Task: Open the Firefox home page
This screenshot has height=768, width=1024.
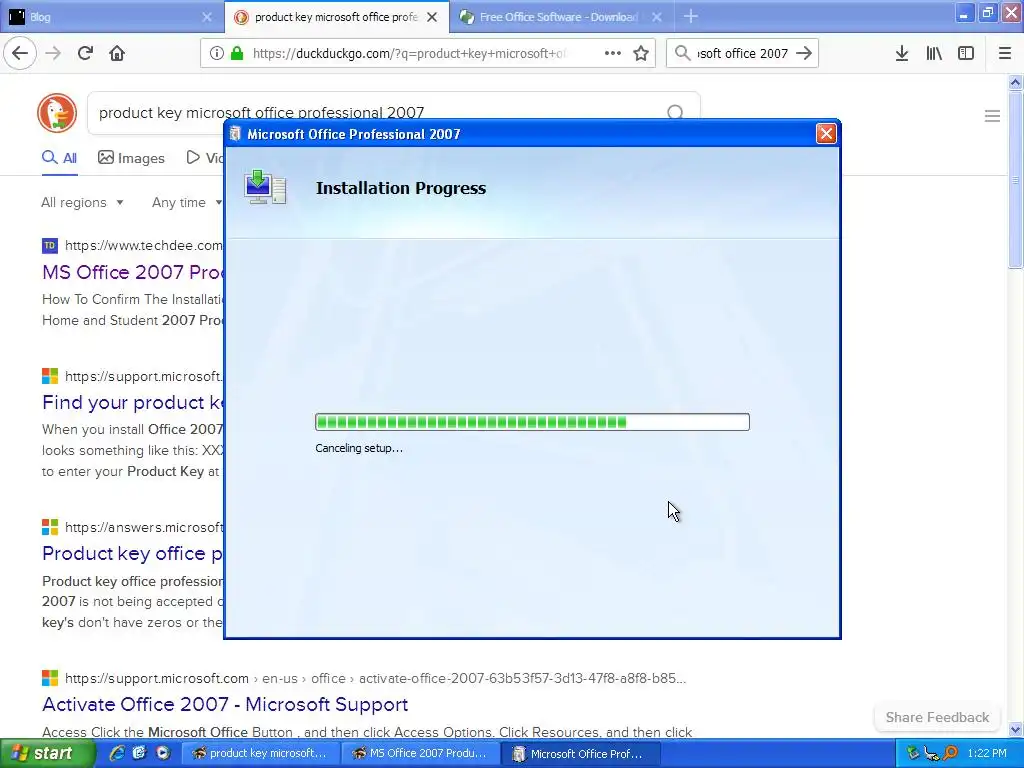Action: [117, 53]
